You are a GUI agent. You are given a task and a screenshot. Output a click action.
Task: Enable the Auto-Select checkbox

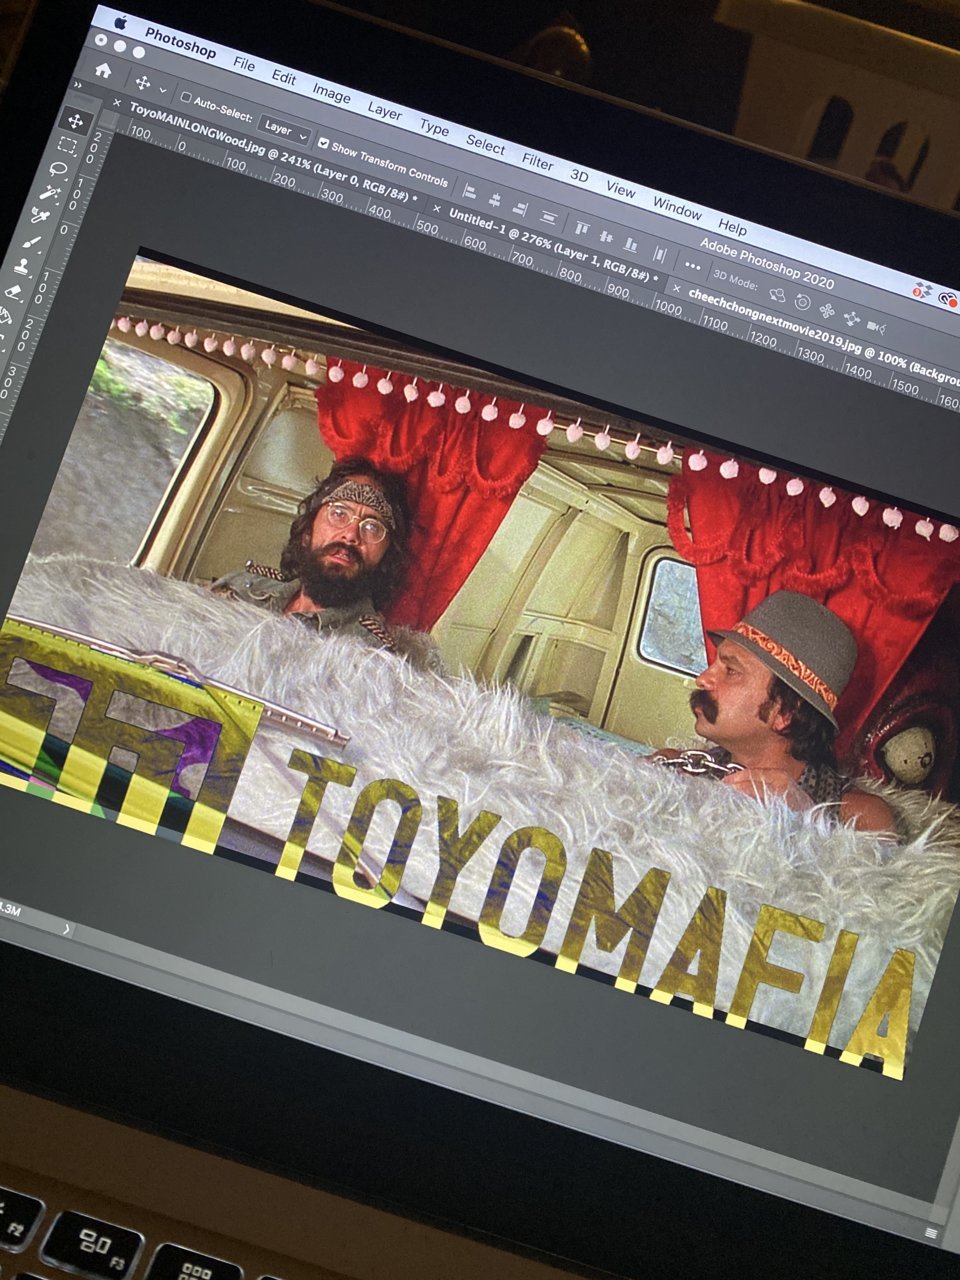point(186,97)
